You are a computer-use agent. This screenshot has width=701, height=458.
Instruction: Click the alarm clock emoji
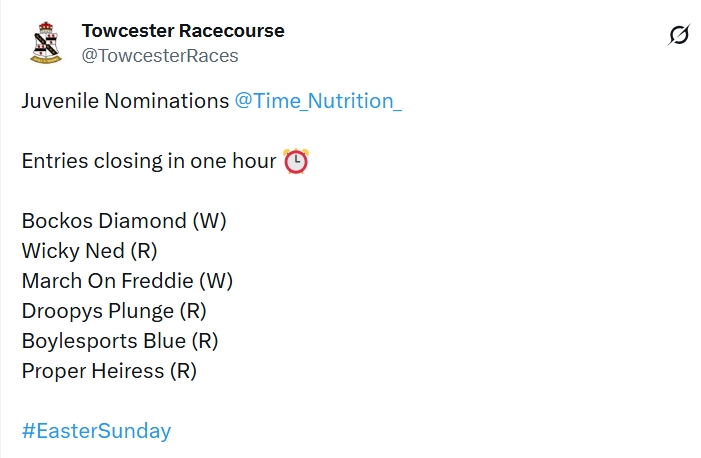(296, 161)
